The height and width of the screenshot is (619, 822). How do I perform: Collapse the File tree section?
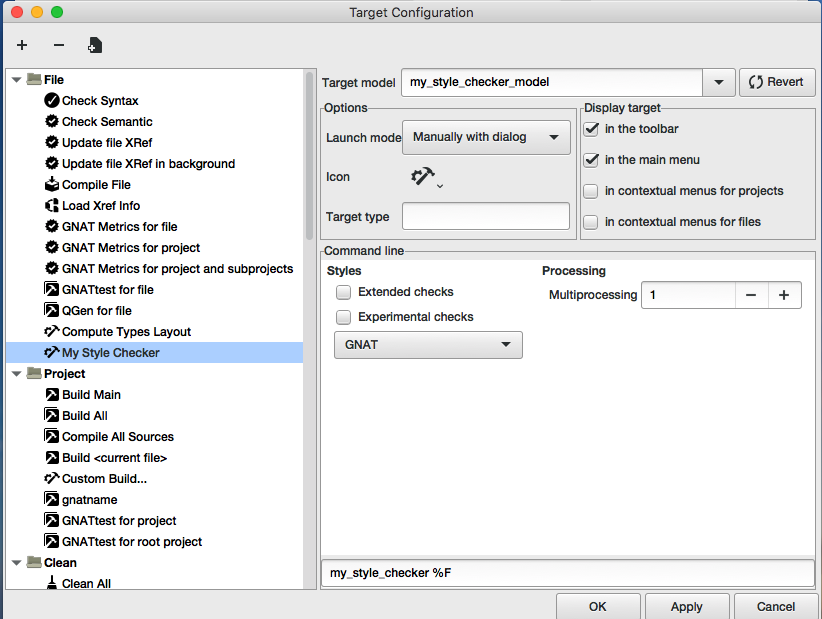16,79
